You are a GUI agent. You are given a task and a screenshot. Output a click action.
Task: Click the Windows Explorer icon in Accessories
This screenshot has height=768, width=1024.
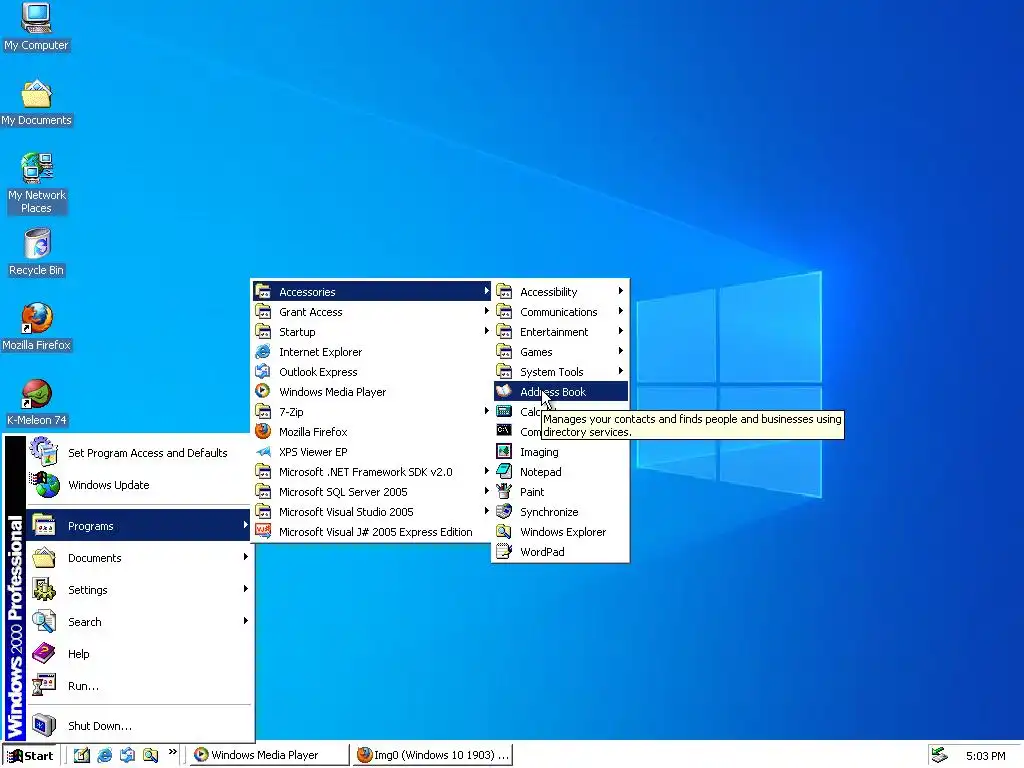504,531
